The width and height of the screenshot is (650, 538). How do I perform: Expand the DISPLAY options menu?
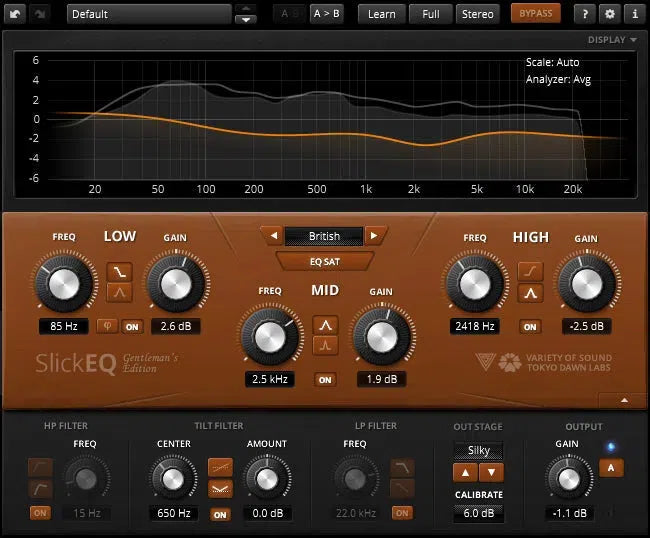(x=612, y=40)
